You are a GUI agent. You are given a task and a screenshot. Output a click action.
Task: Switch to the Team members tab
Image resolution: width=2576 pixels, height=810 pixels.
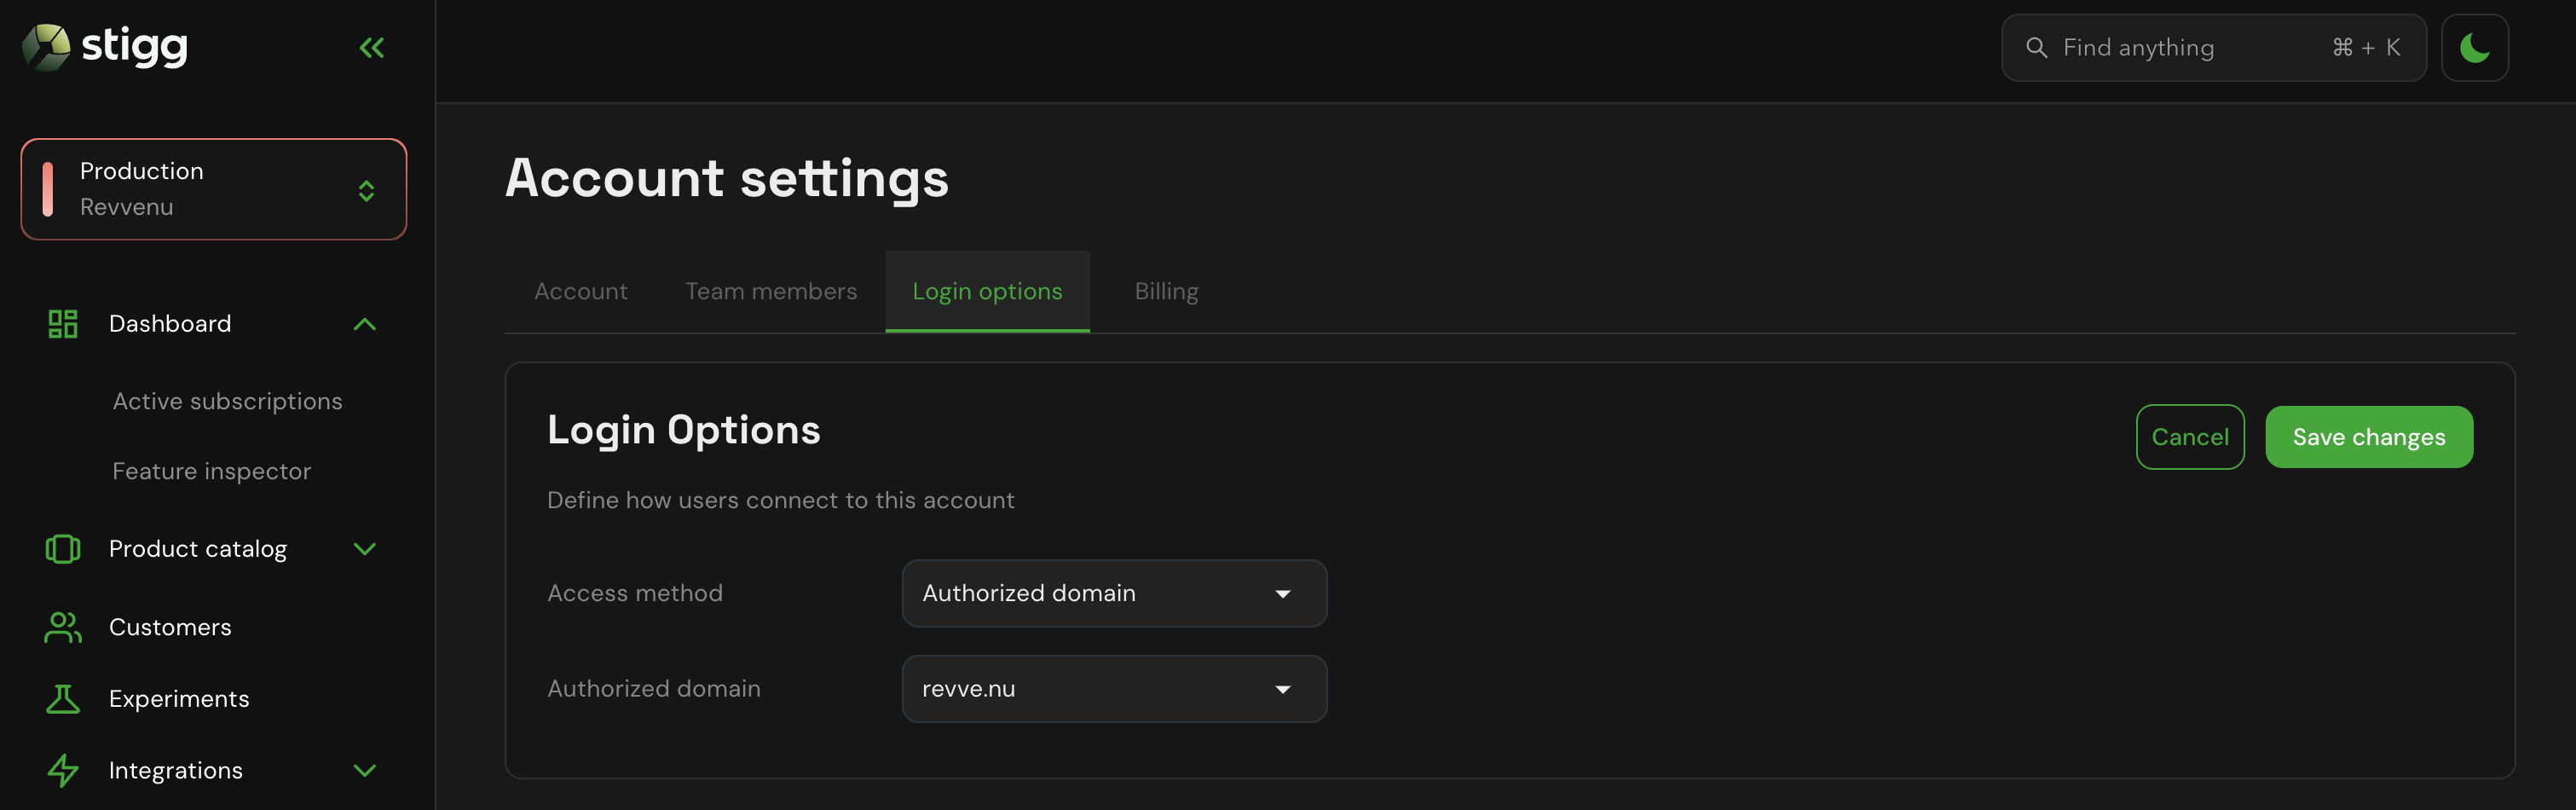[x=771, y=291]
